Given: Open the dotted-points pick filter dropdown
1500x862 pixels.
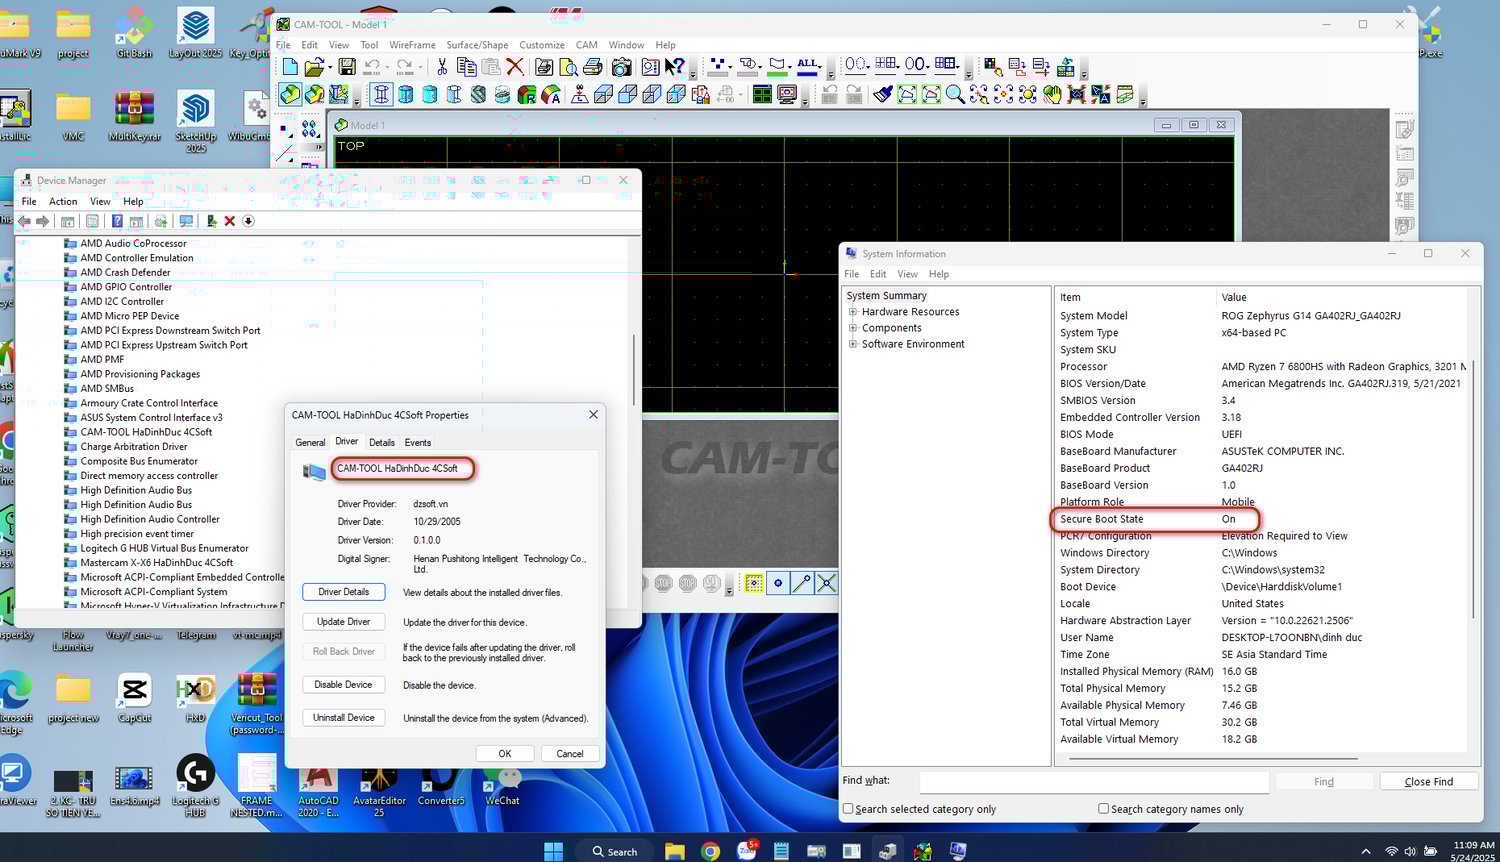Looking at the screenshot, I should coord(732,68).
